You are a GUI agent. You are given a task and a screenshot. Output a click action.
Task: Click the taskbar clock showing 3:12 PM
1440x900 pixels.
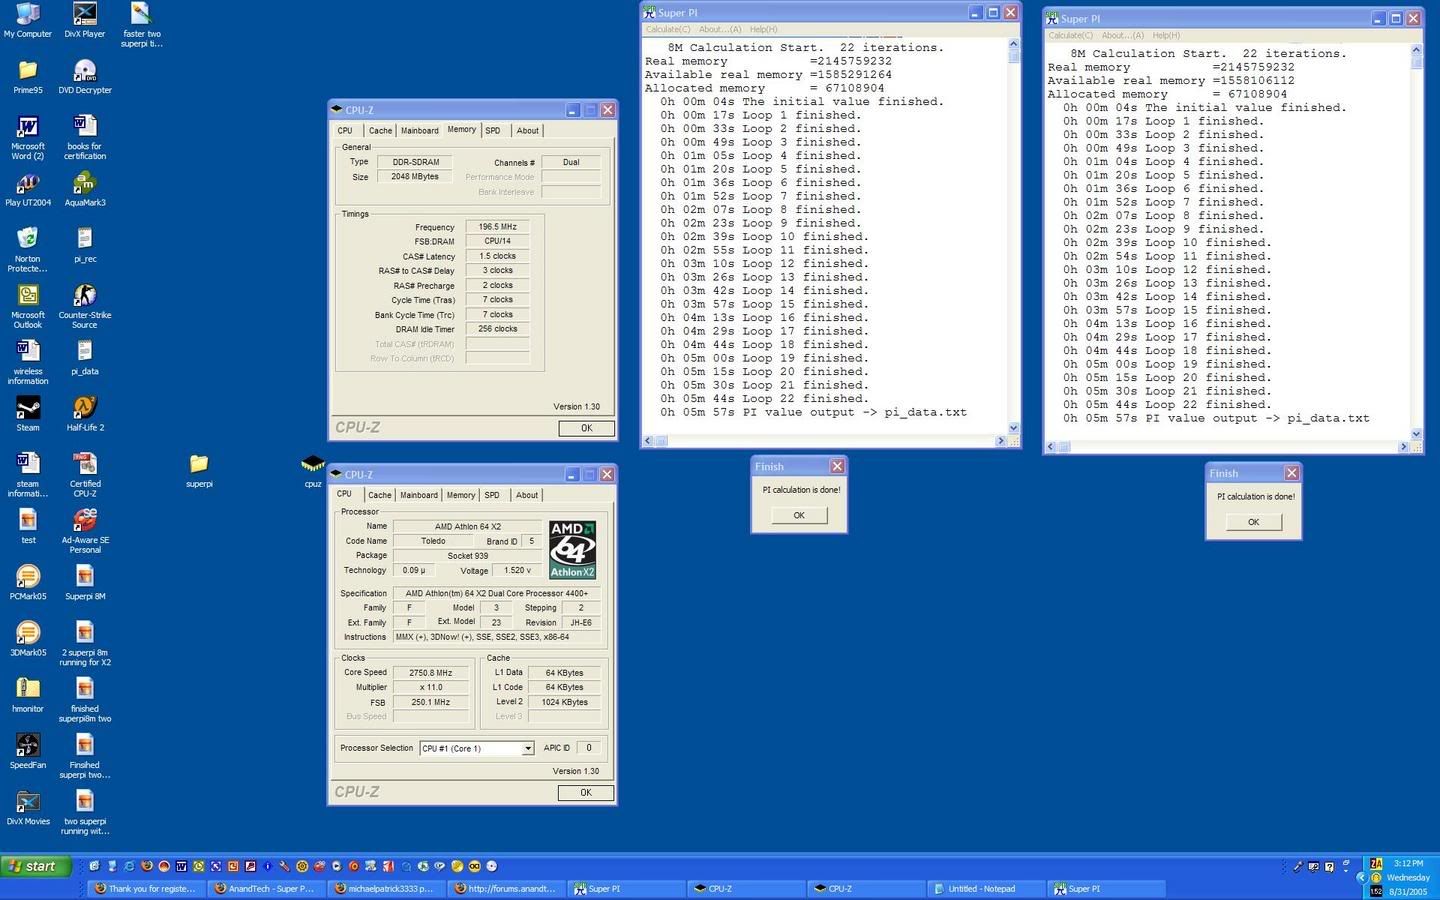pyautogui.click(x=1408, y=863)
